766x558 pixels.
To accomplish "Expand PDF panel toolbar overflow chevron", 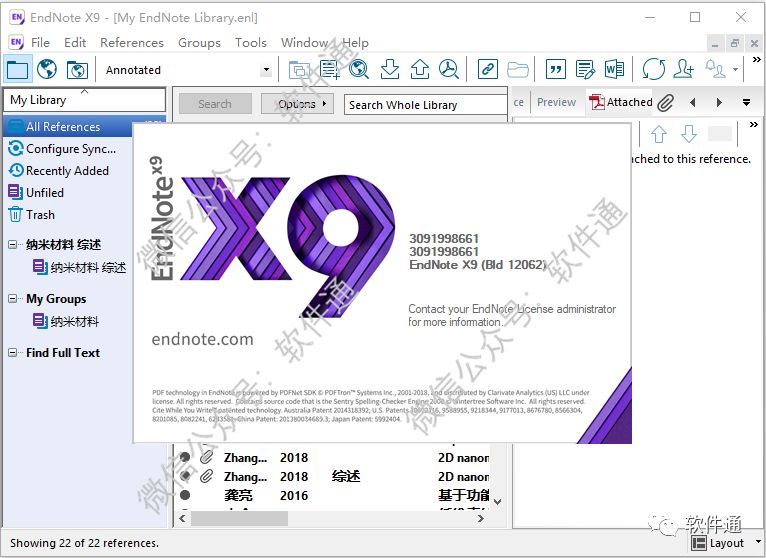I will coord(754,125).
